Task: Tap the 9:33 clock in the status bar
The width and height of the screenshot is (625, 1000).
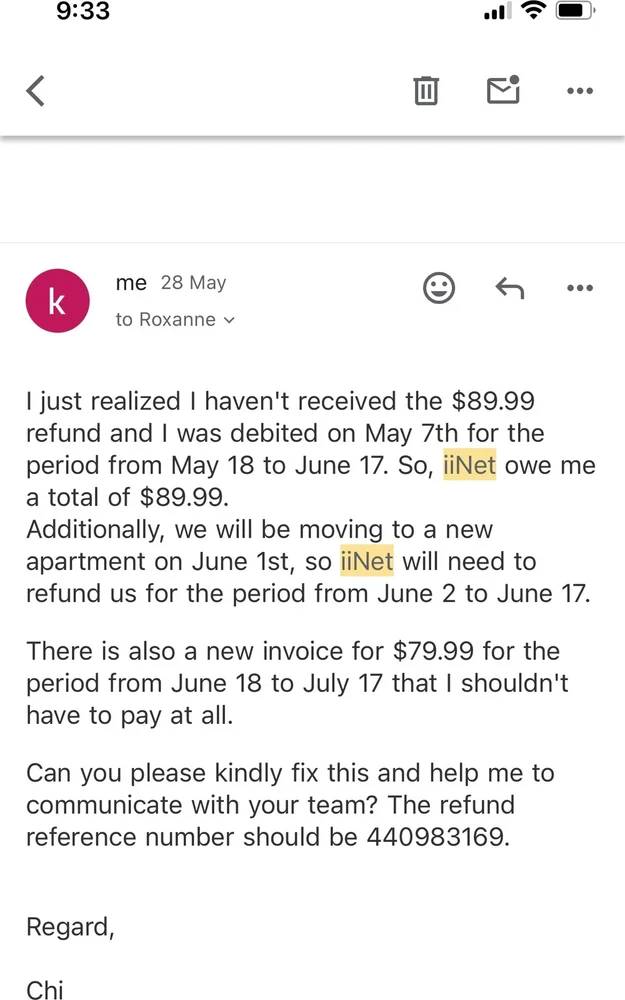Action: coord(83,11)
